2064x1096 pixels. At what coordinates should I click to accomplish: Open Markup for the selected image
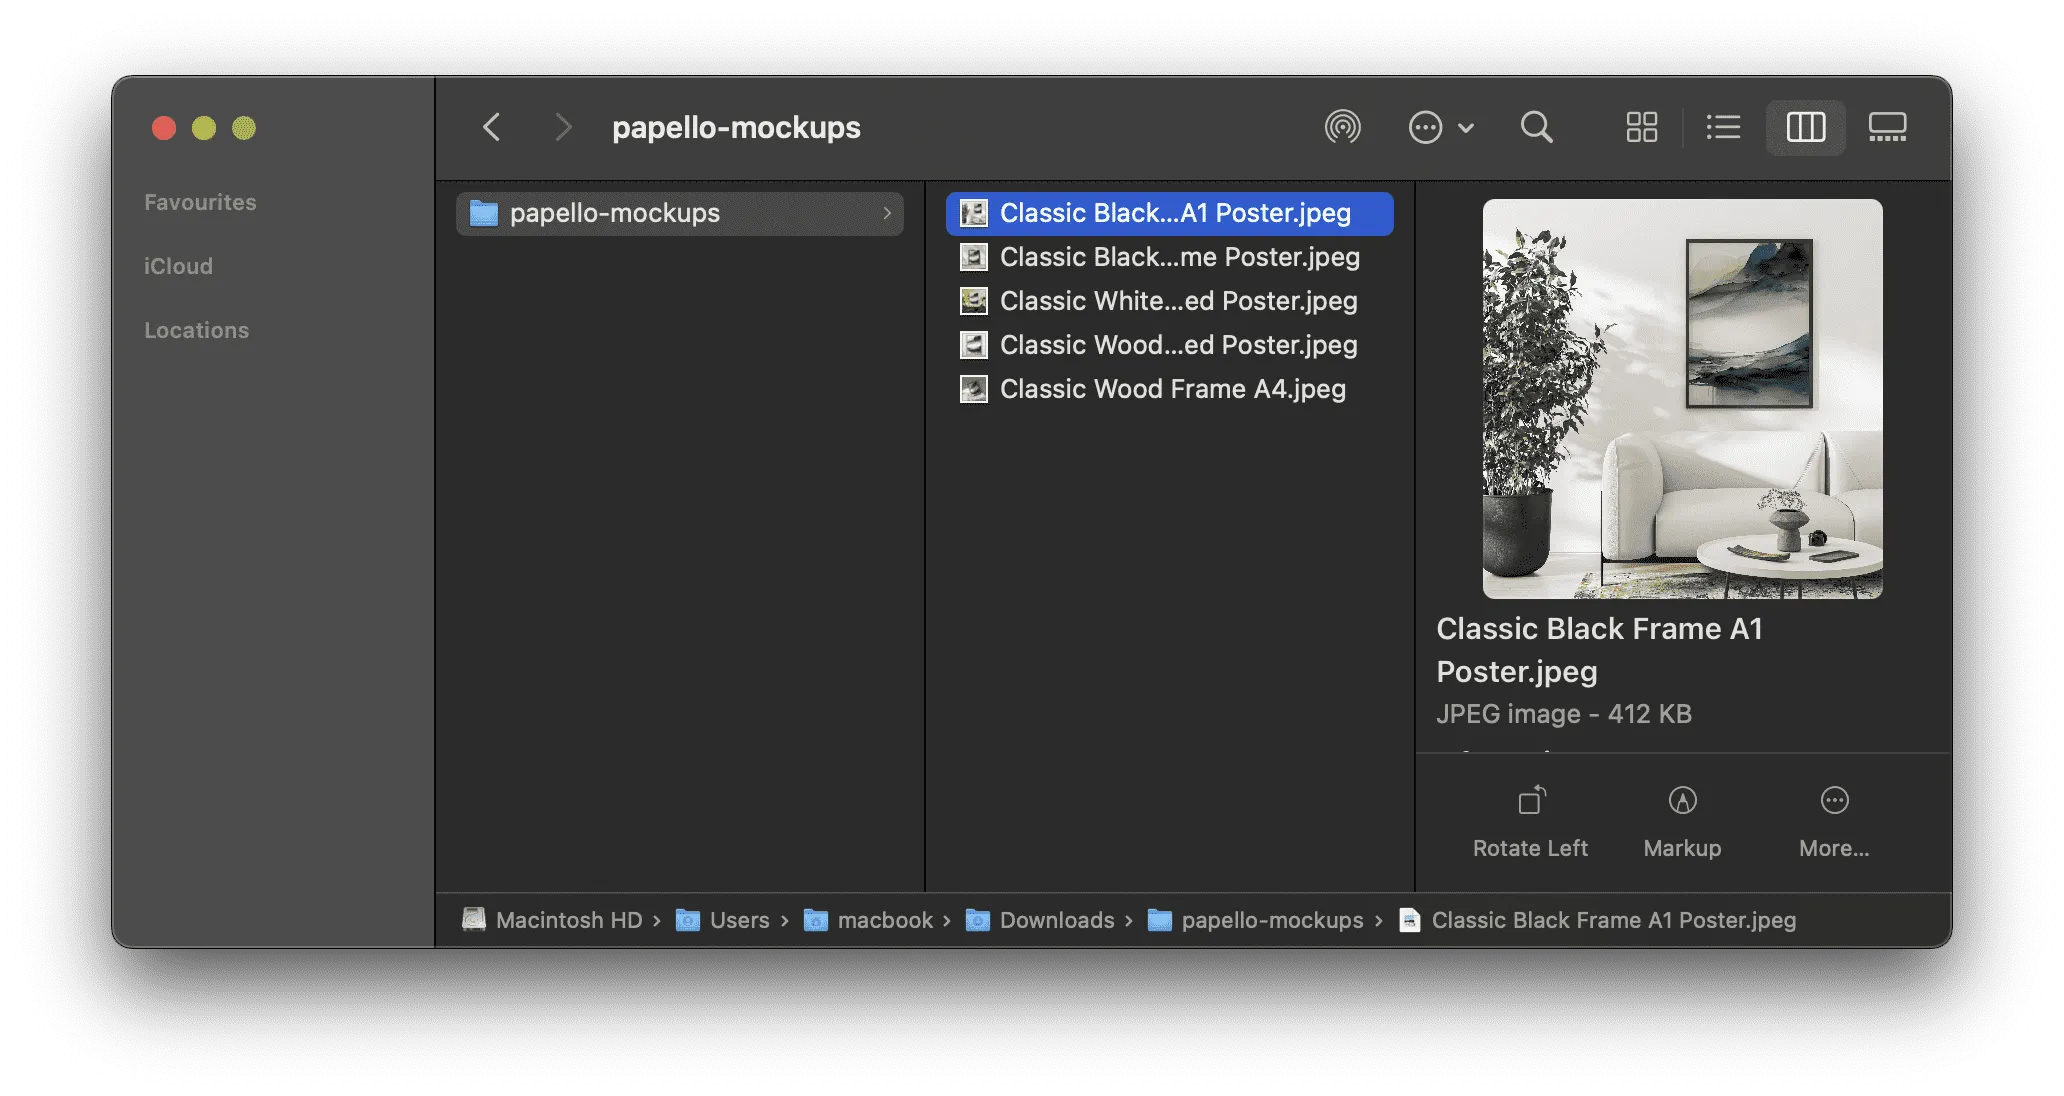coord(1682,820)
